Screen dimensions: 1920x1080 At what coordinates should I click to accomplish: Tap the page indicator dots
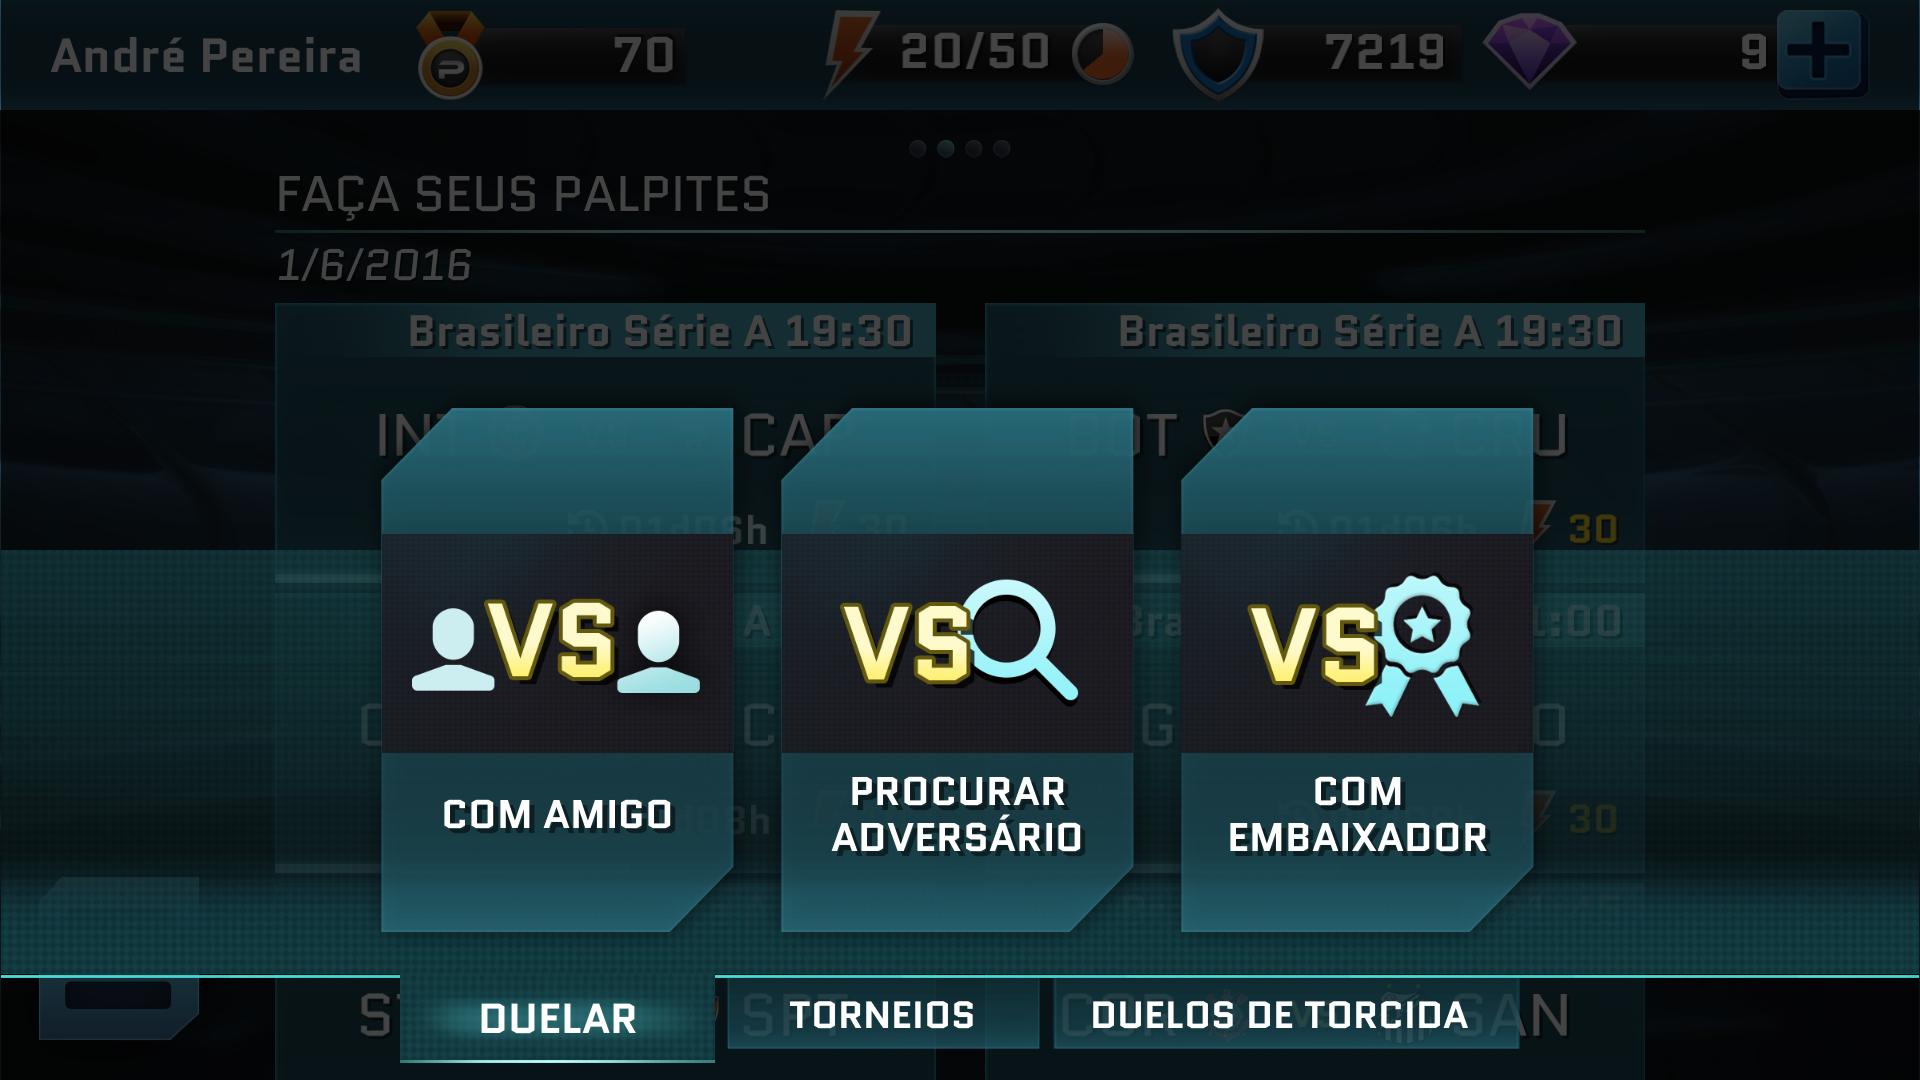[960, 148]
